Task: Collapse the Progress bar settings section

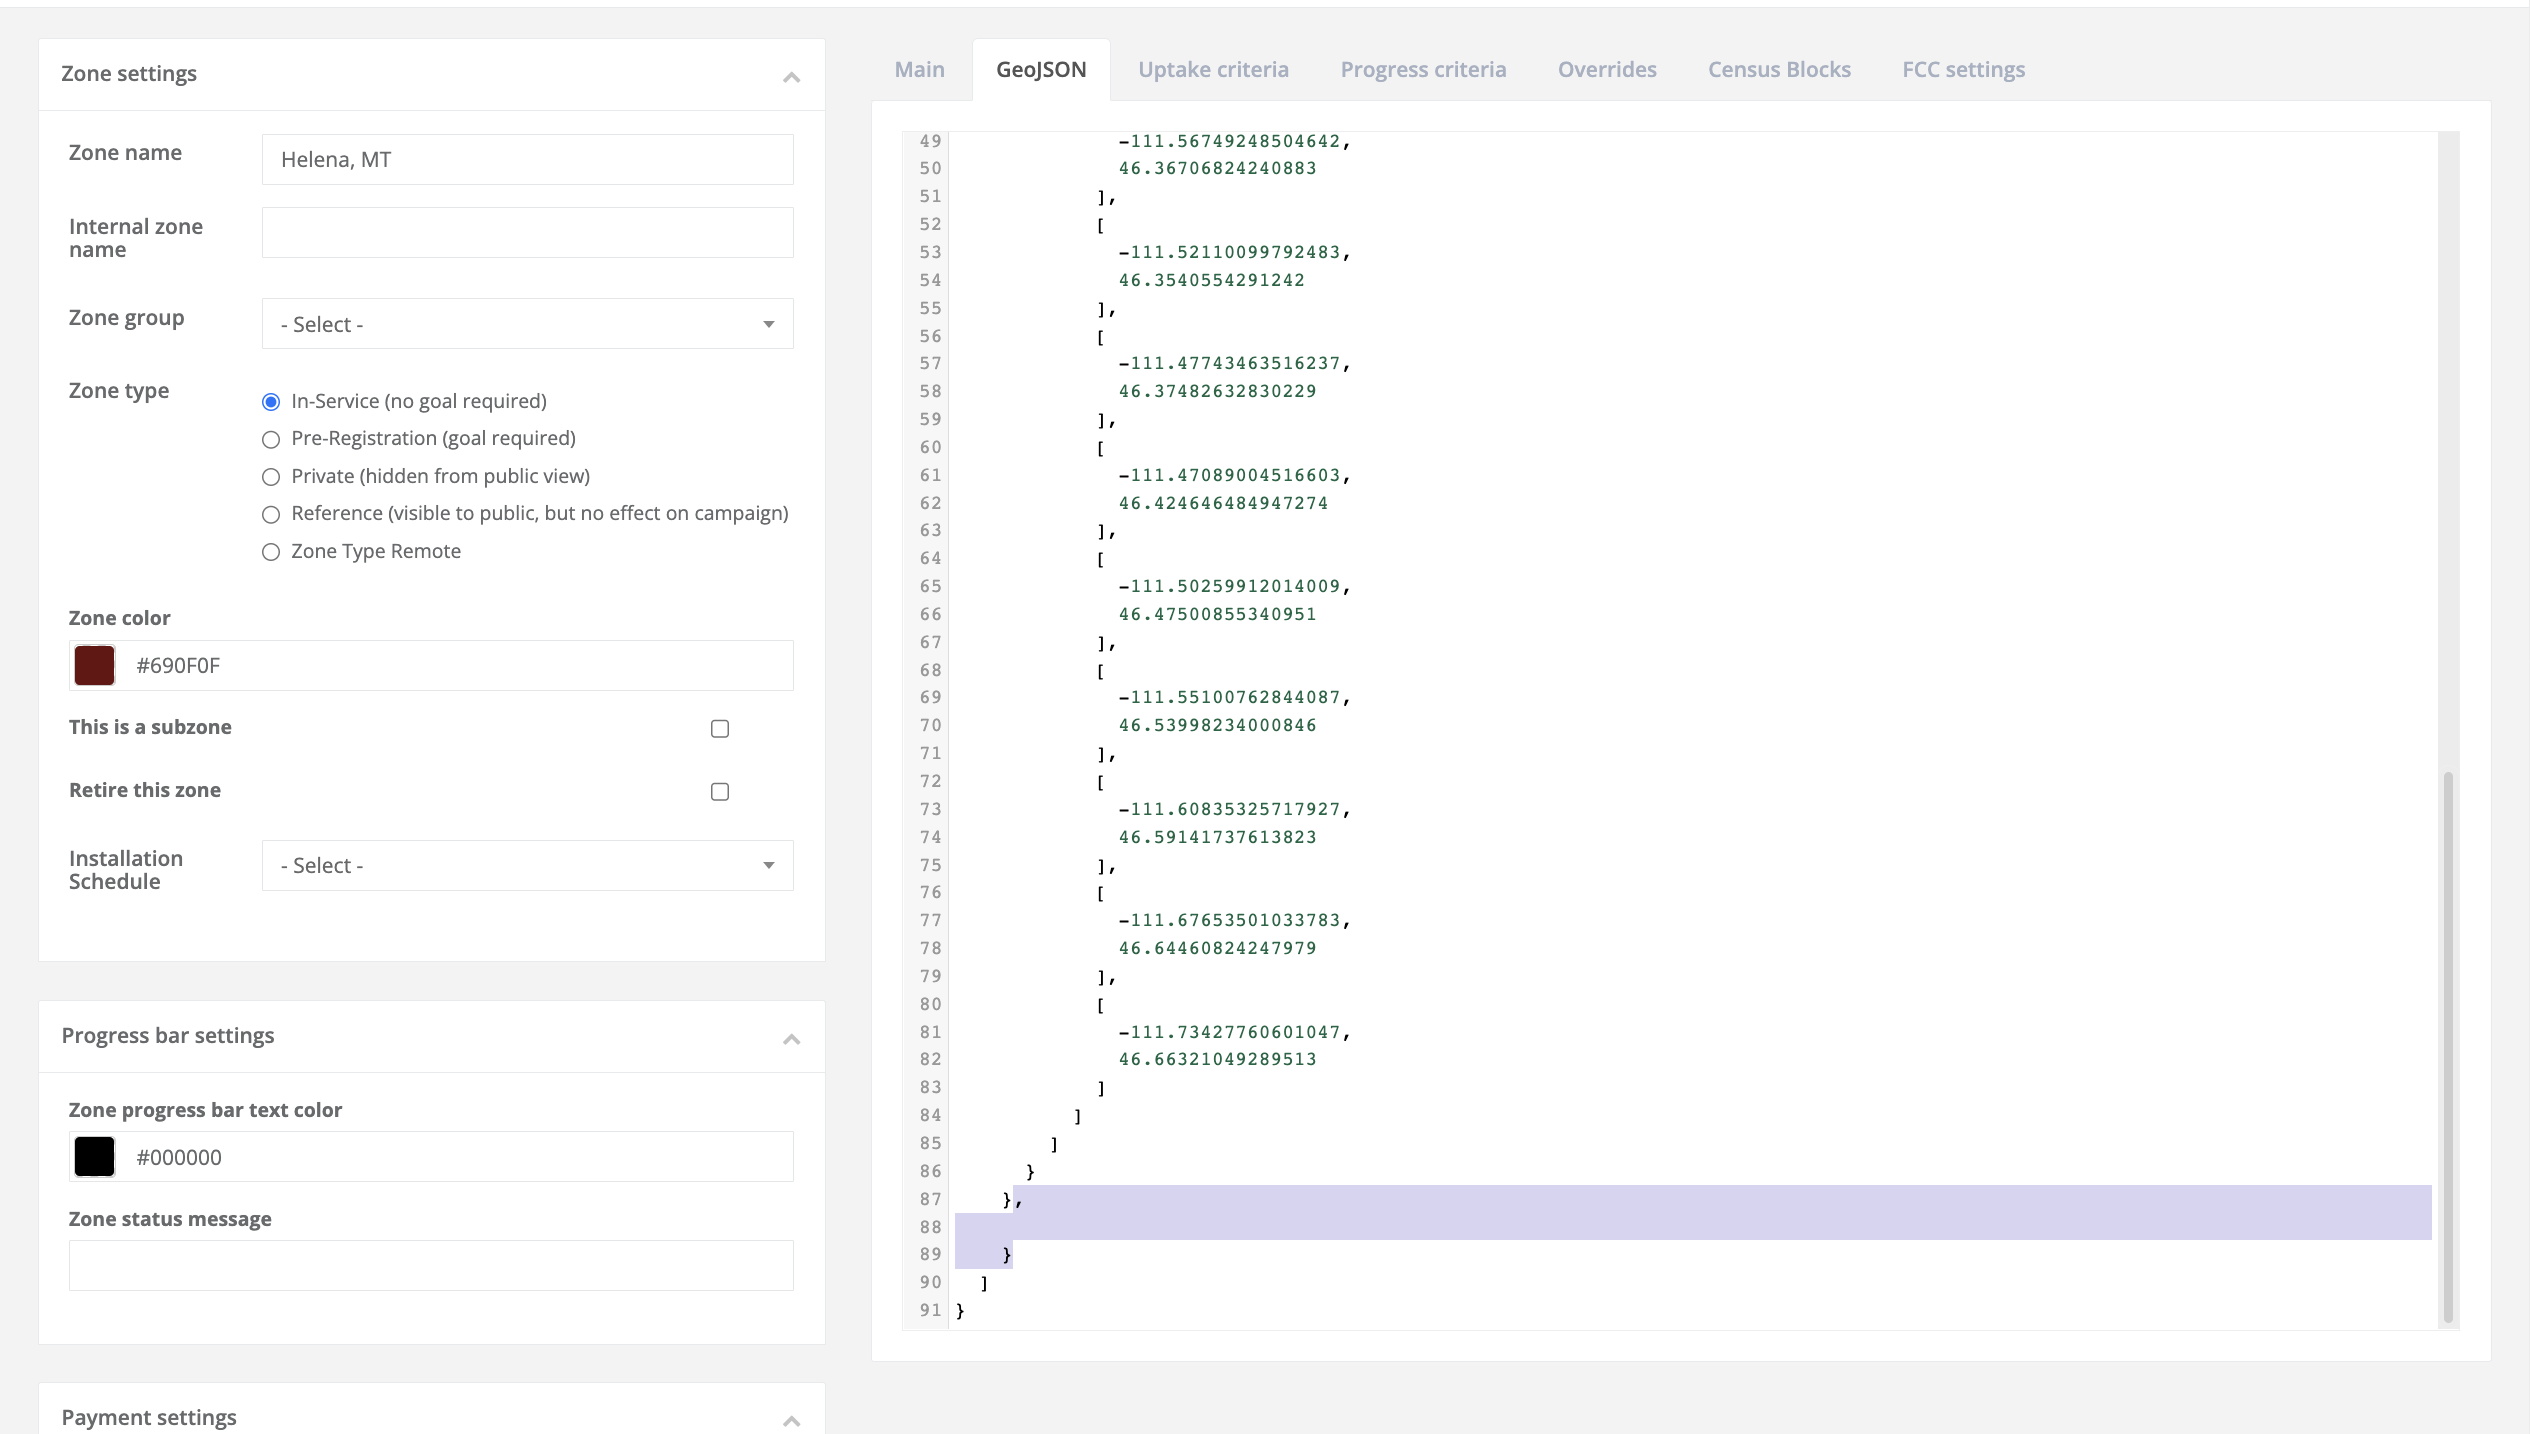Action: point(791,1038)
